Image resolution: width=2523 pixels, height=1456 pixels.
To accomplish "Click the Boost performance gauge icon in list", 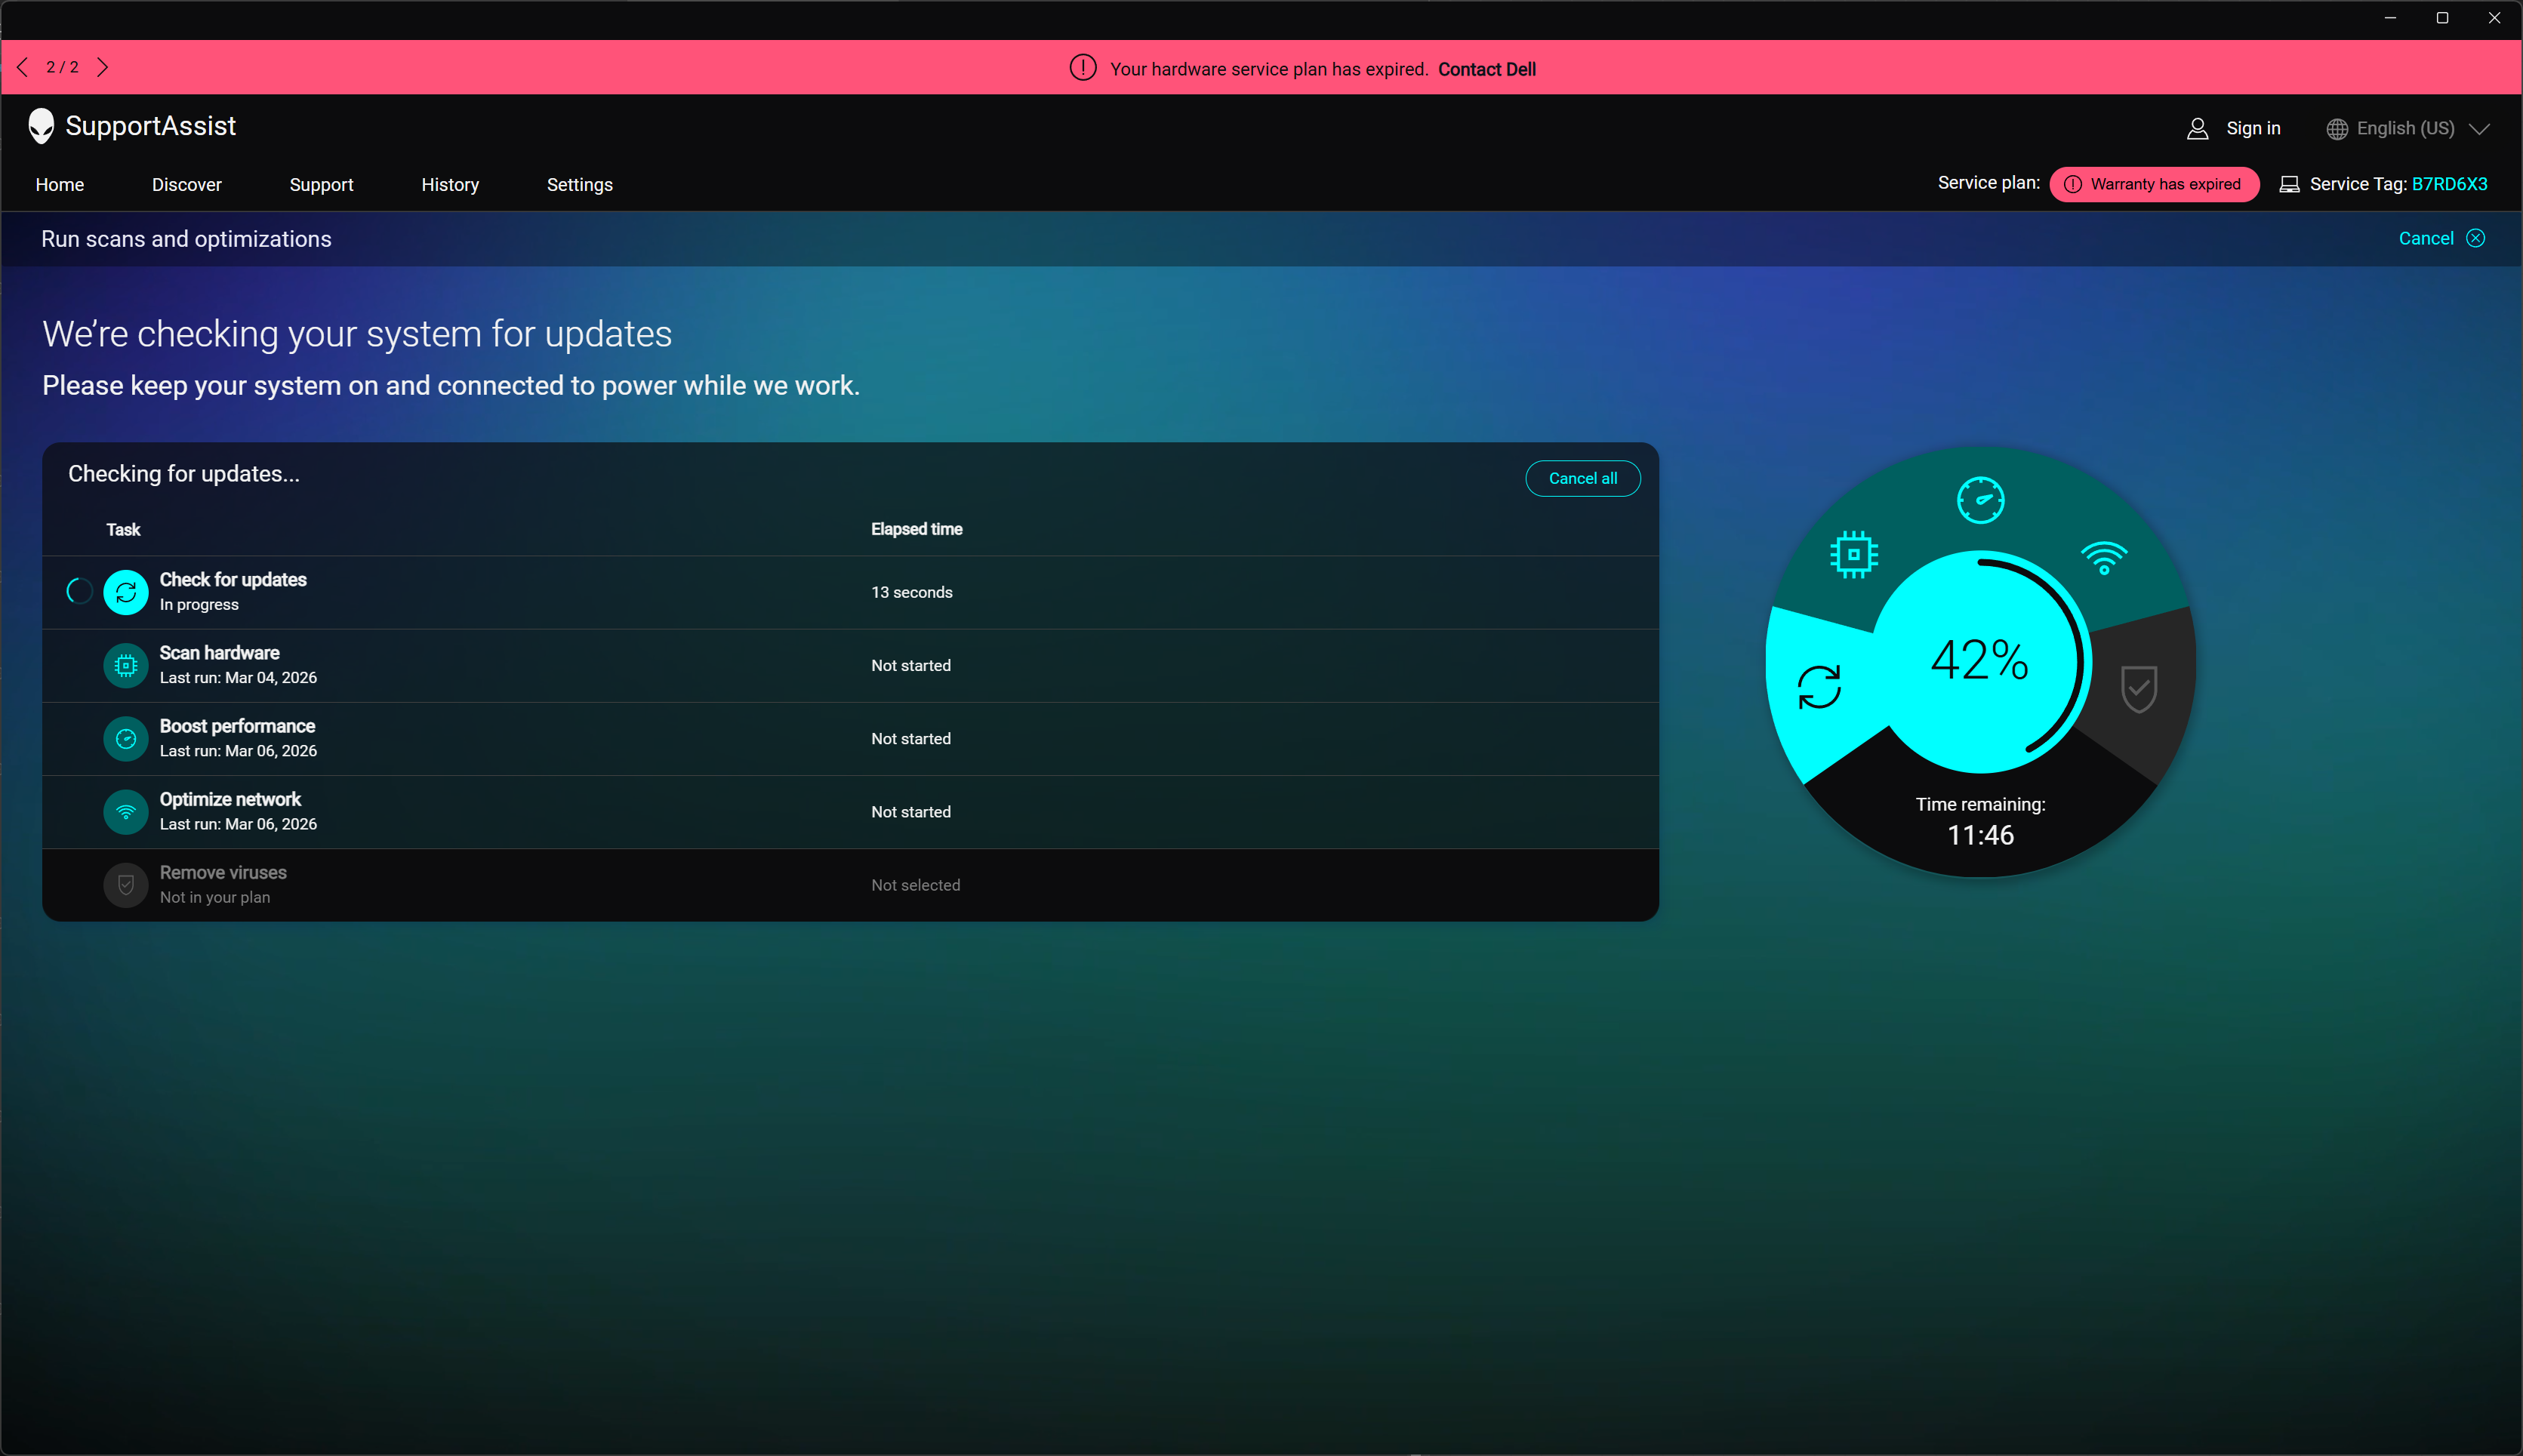I will pos(126,739).
